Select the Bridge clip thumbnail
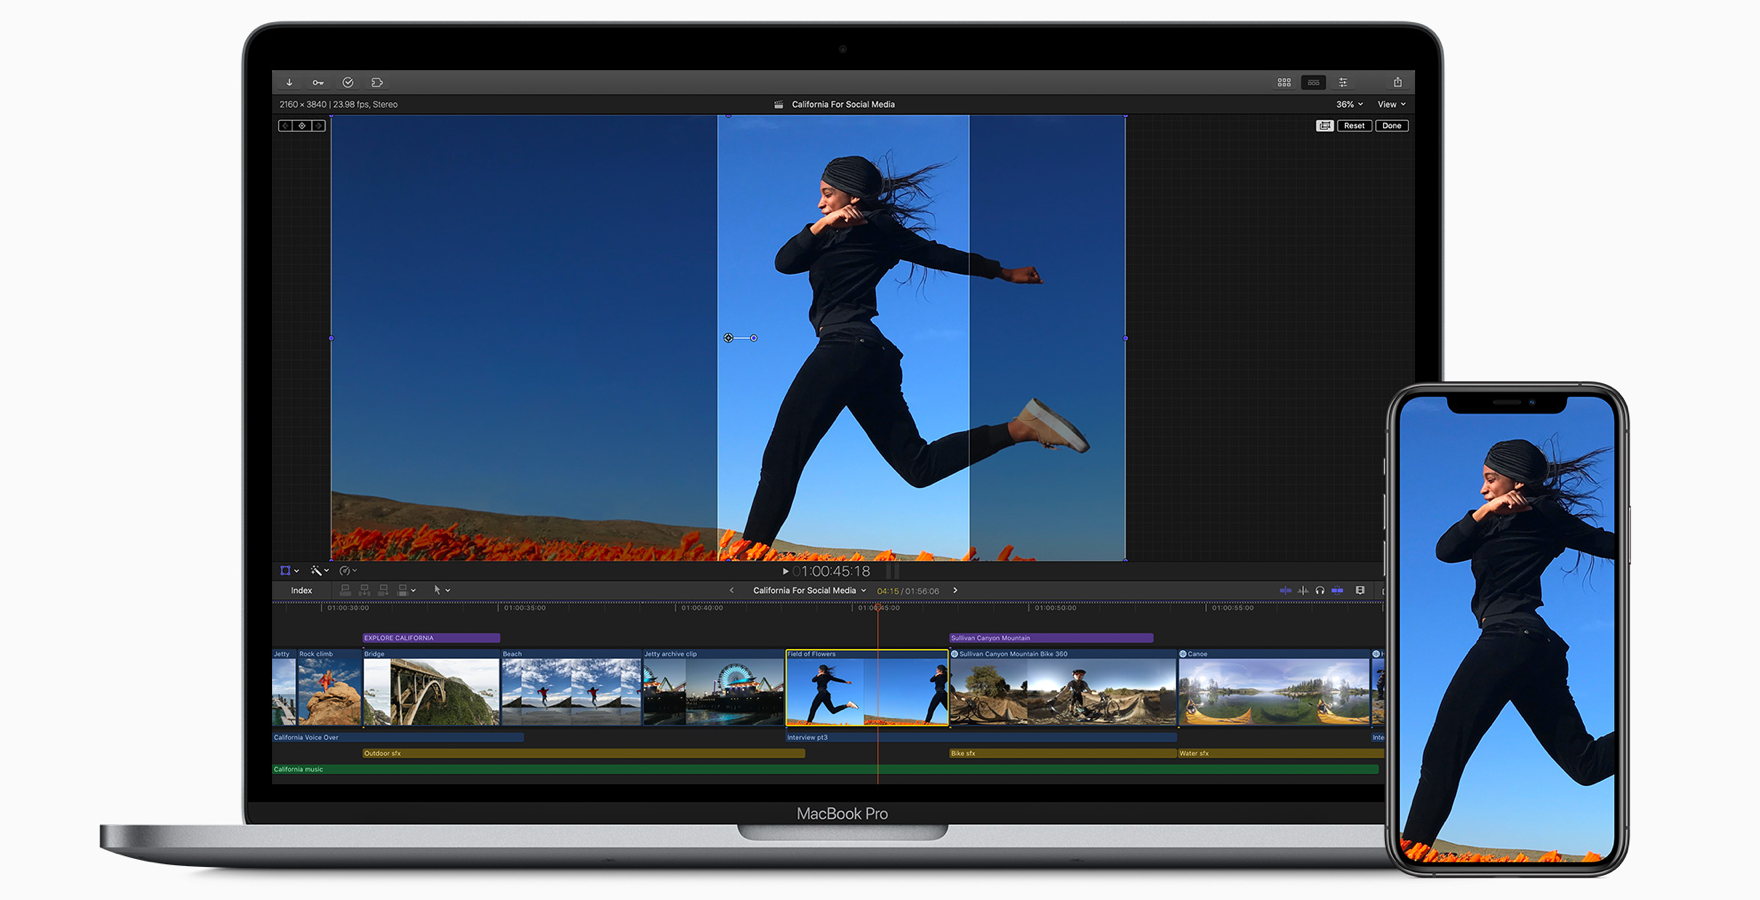Image resolution: width=1760 pixels, height=900 pixels. (x=430, y=691)
